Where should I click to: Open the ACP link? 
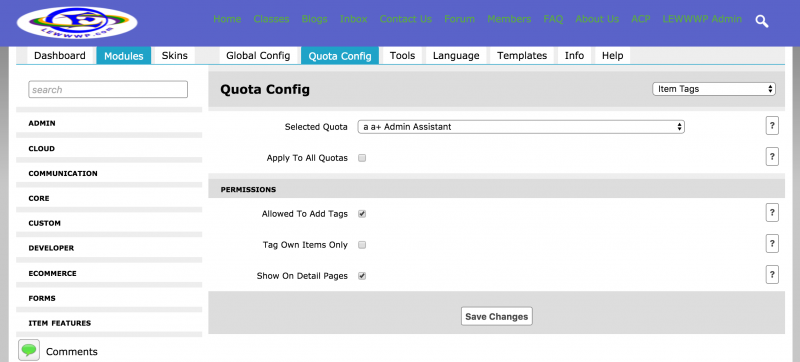[x=641, y=19]
